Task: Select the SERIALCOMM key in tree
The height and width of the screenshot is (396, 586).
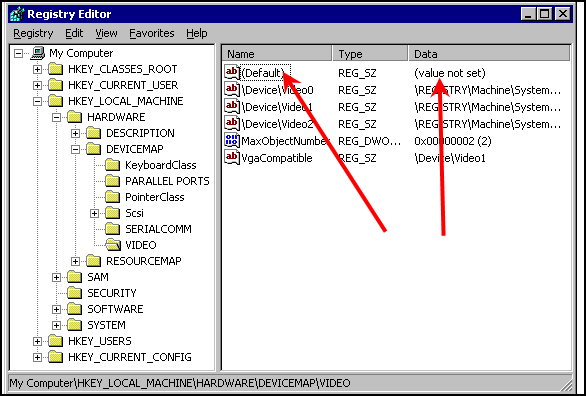Action: [158, 229]
